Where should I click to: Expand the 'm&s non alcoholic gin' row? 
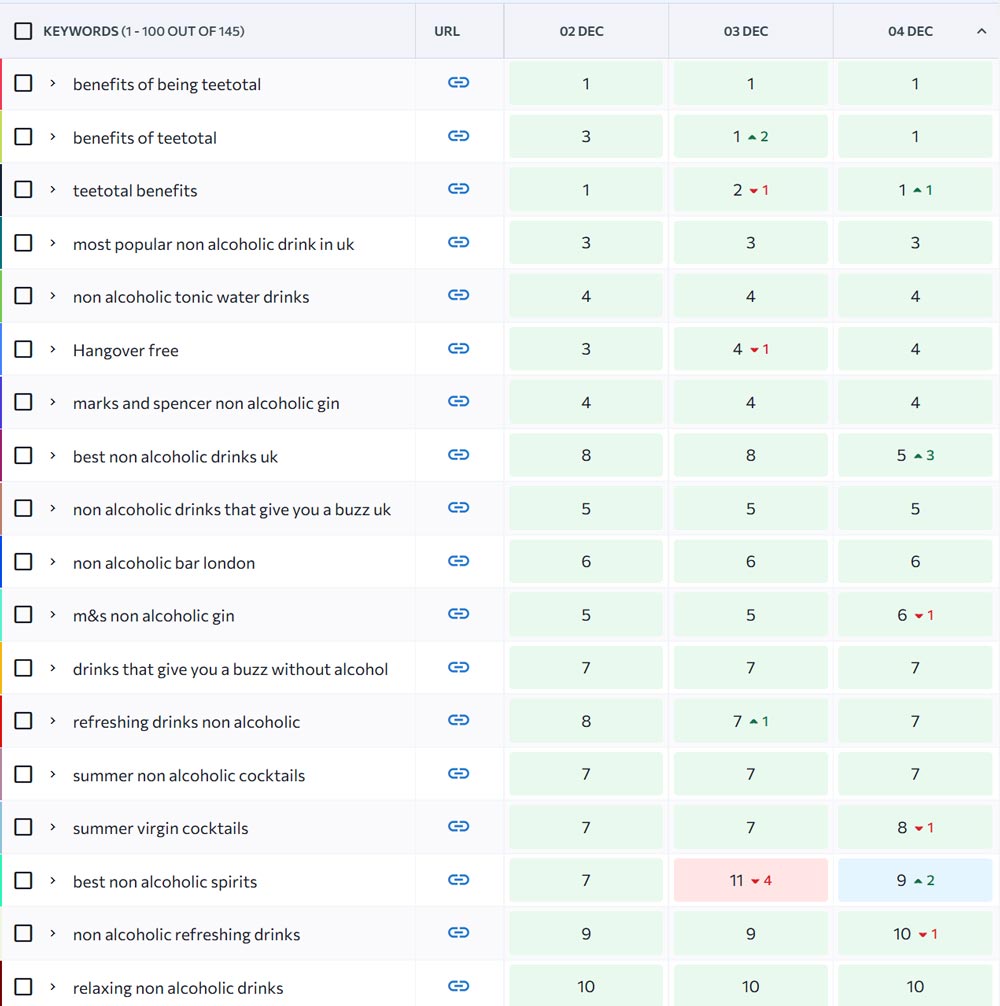(x=53, y=615)
